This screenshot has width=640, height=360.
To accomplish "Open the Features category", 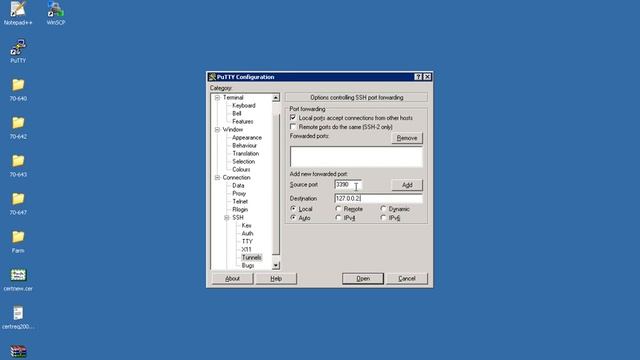I will tap(242, 122).
